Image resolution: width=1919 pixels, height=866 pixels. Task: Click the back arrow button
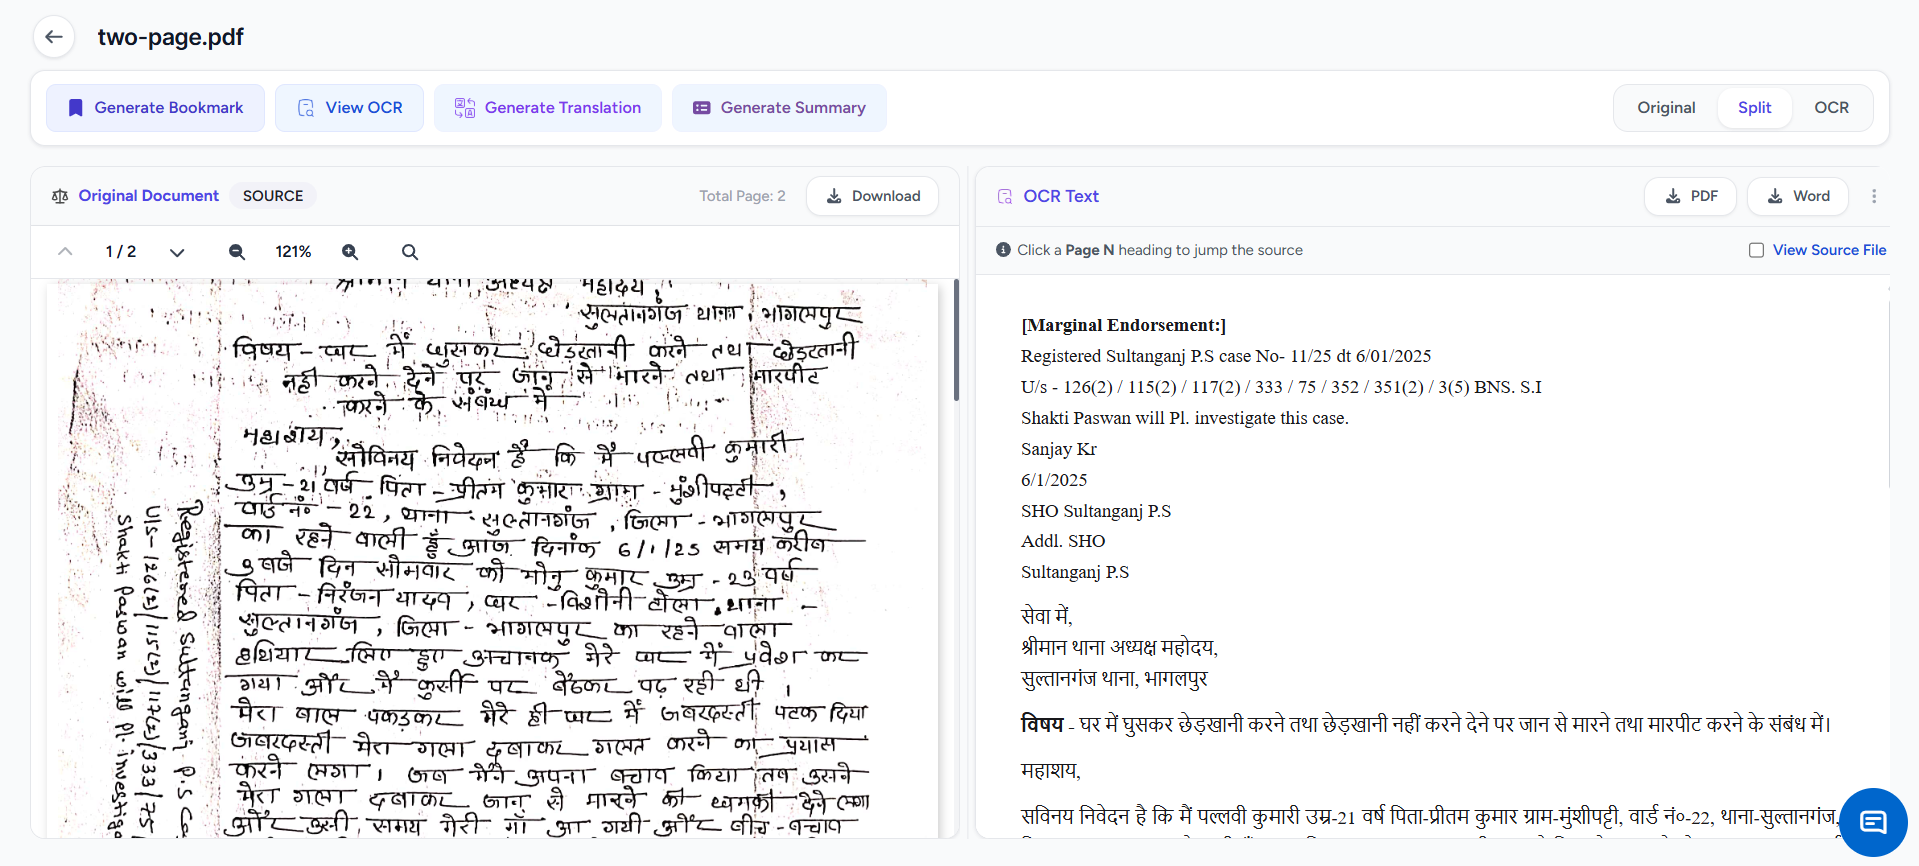[x=54, y=37]
